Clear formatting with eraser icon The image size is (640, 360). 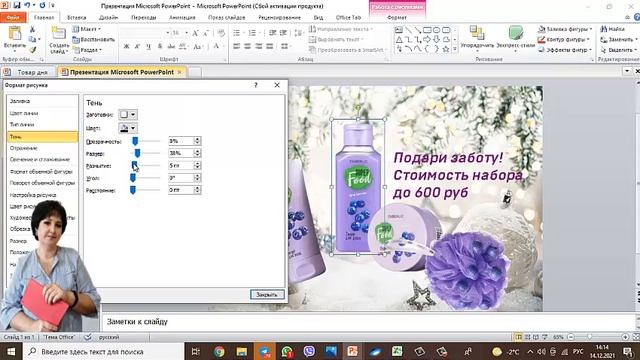point(221,33)
